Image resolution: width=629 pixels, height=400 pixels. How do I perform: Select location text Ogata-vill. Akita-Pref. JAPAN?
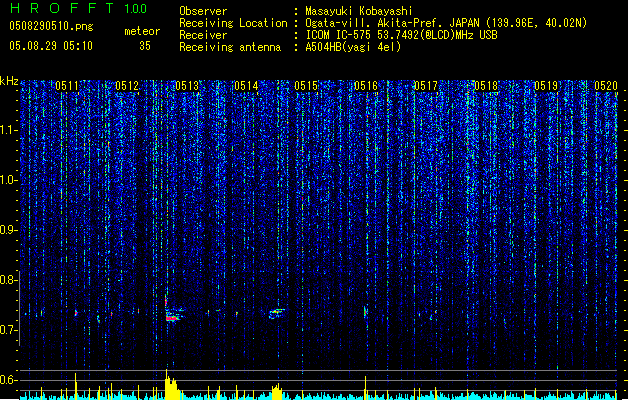pyautogui.click(x=392, y=23)
